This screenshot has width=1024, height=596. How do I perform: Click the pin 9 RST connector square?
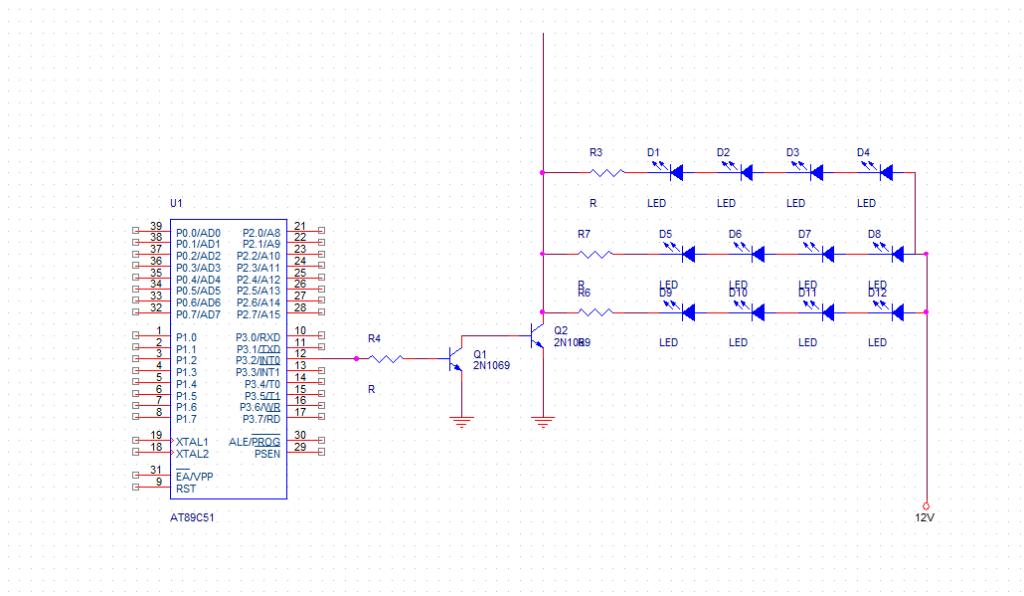[x=135, y=487]
